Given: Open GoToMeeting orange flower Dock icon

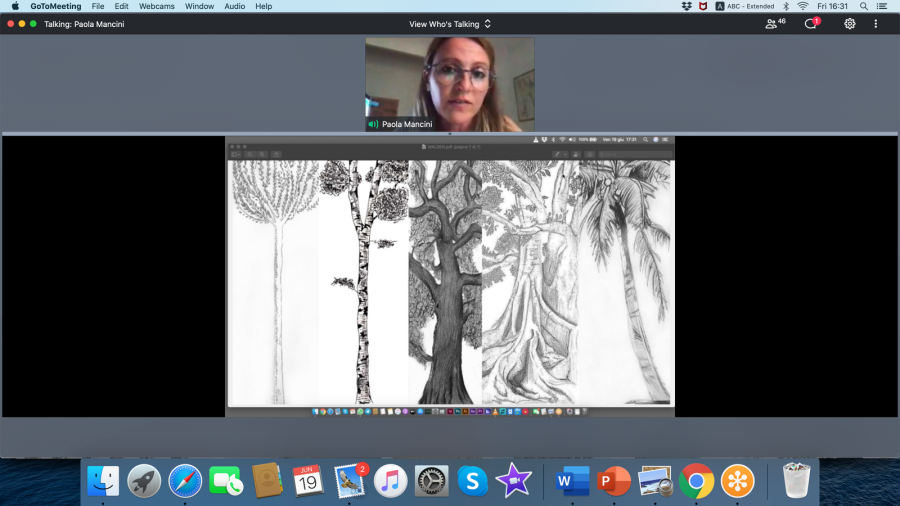Looking at the screenshot, I should [x=738, y=481].
